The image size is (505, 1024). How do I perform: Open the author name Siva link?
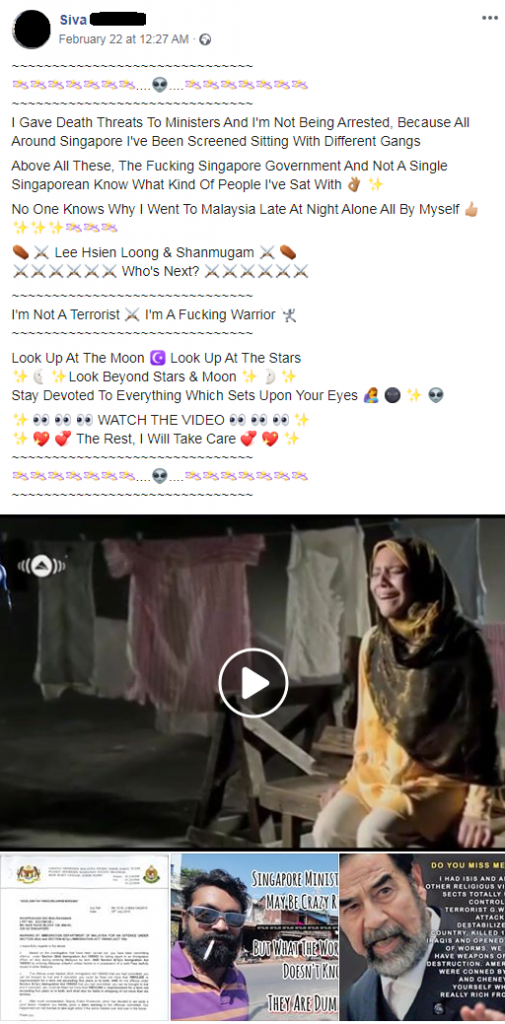73,20
